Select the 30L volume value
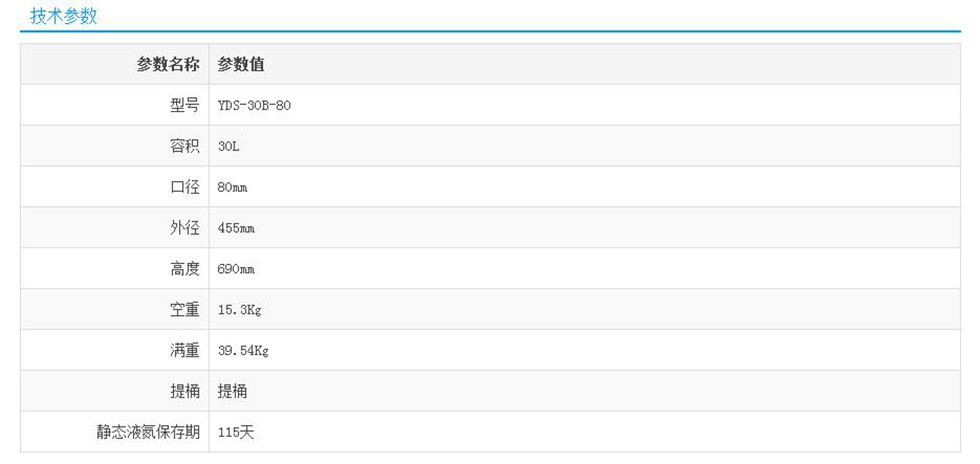This screenshot has width=980, height=464. (229, 147)
